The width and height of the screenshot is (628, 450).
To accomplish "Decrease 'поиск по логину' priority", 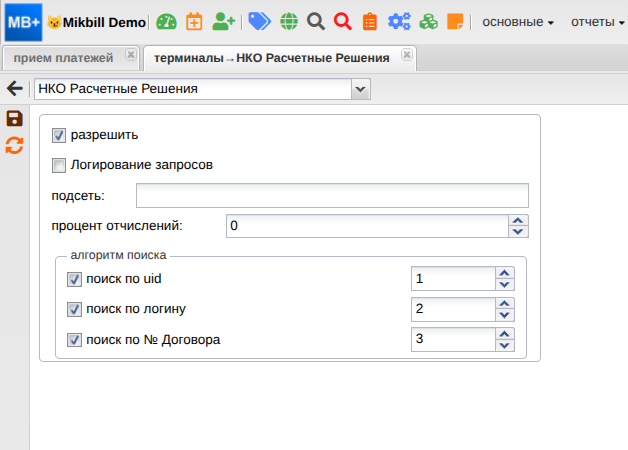I will (504, 315).
